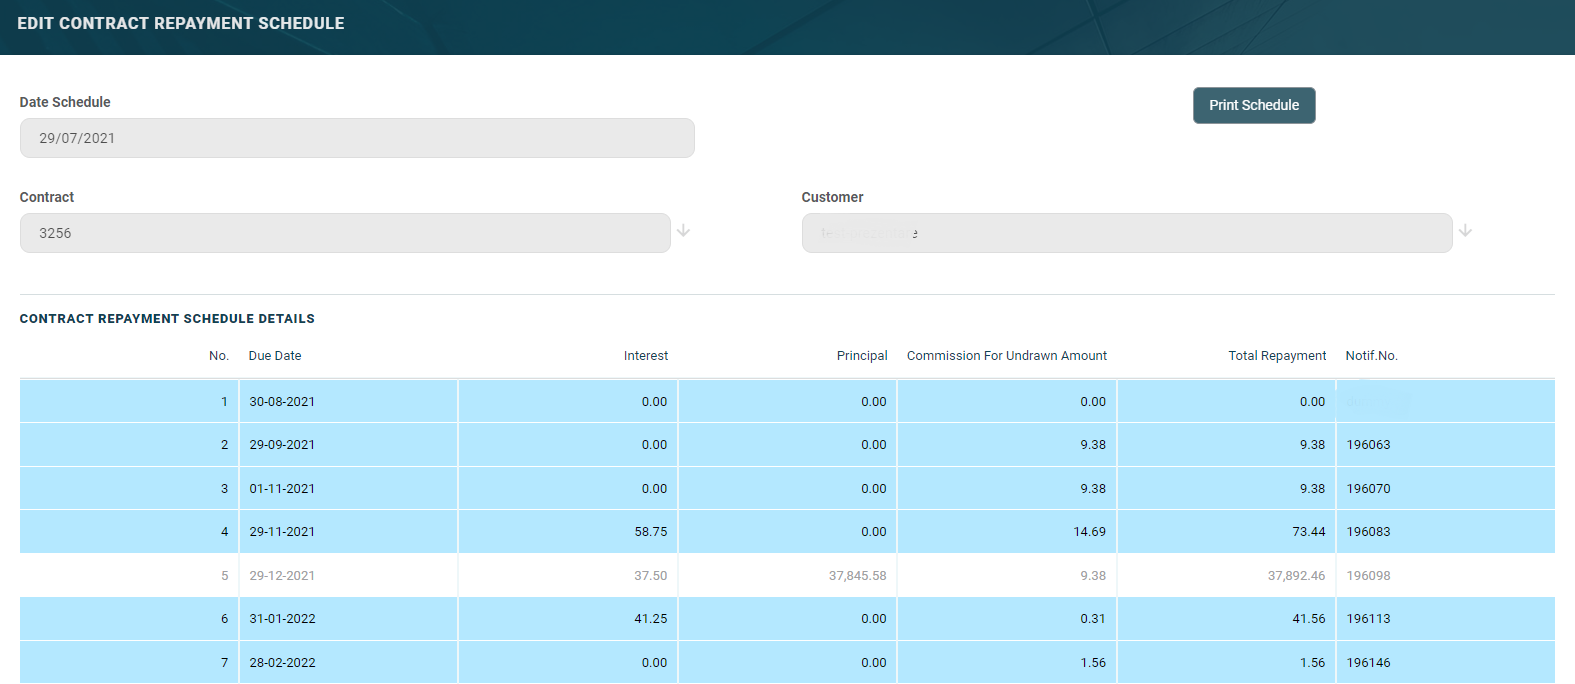
Task: Click total repayment 41.56 in row 6
Action: tap(1308, 619)
